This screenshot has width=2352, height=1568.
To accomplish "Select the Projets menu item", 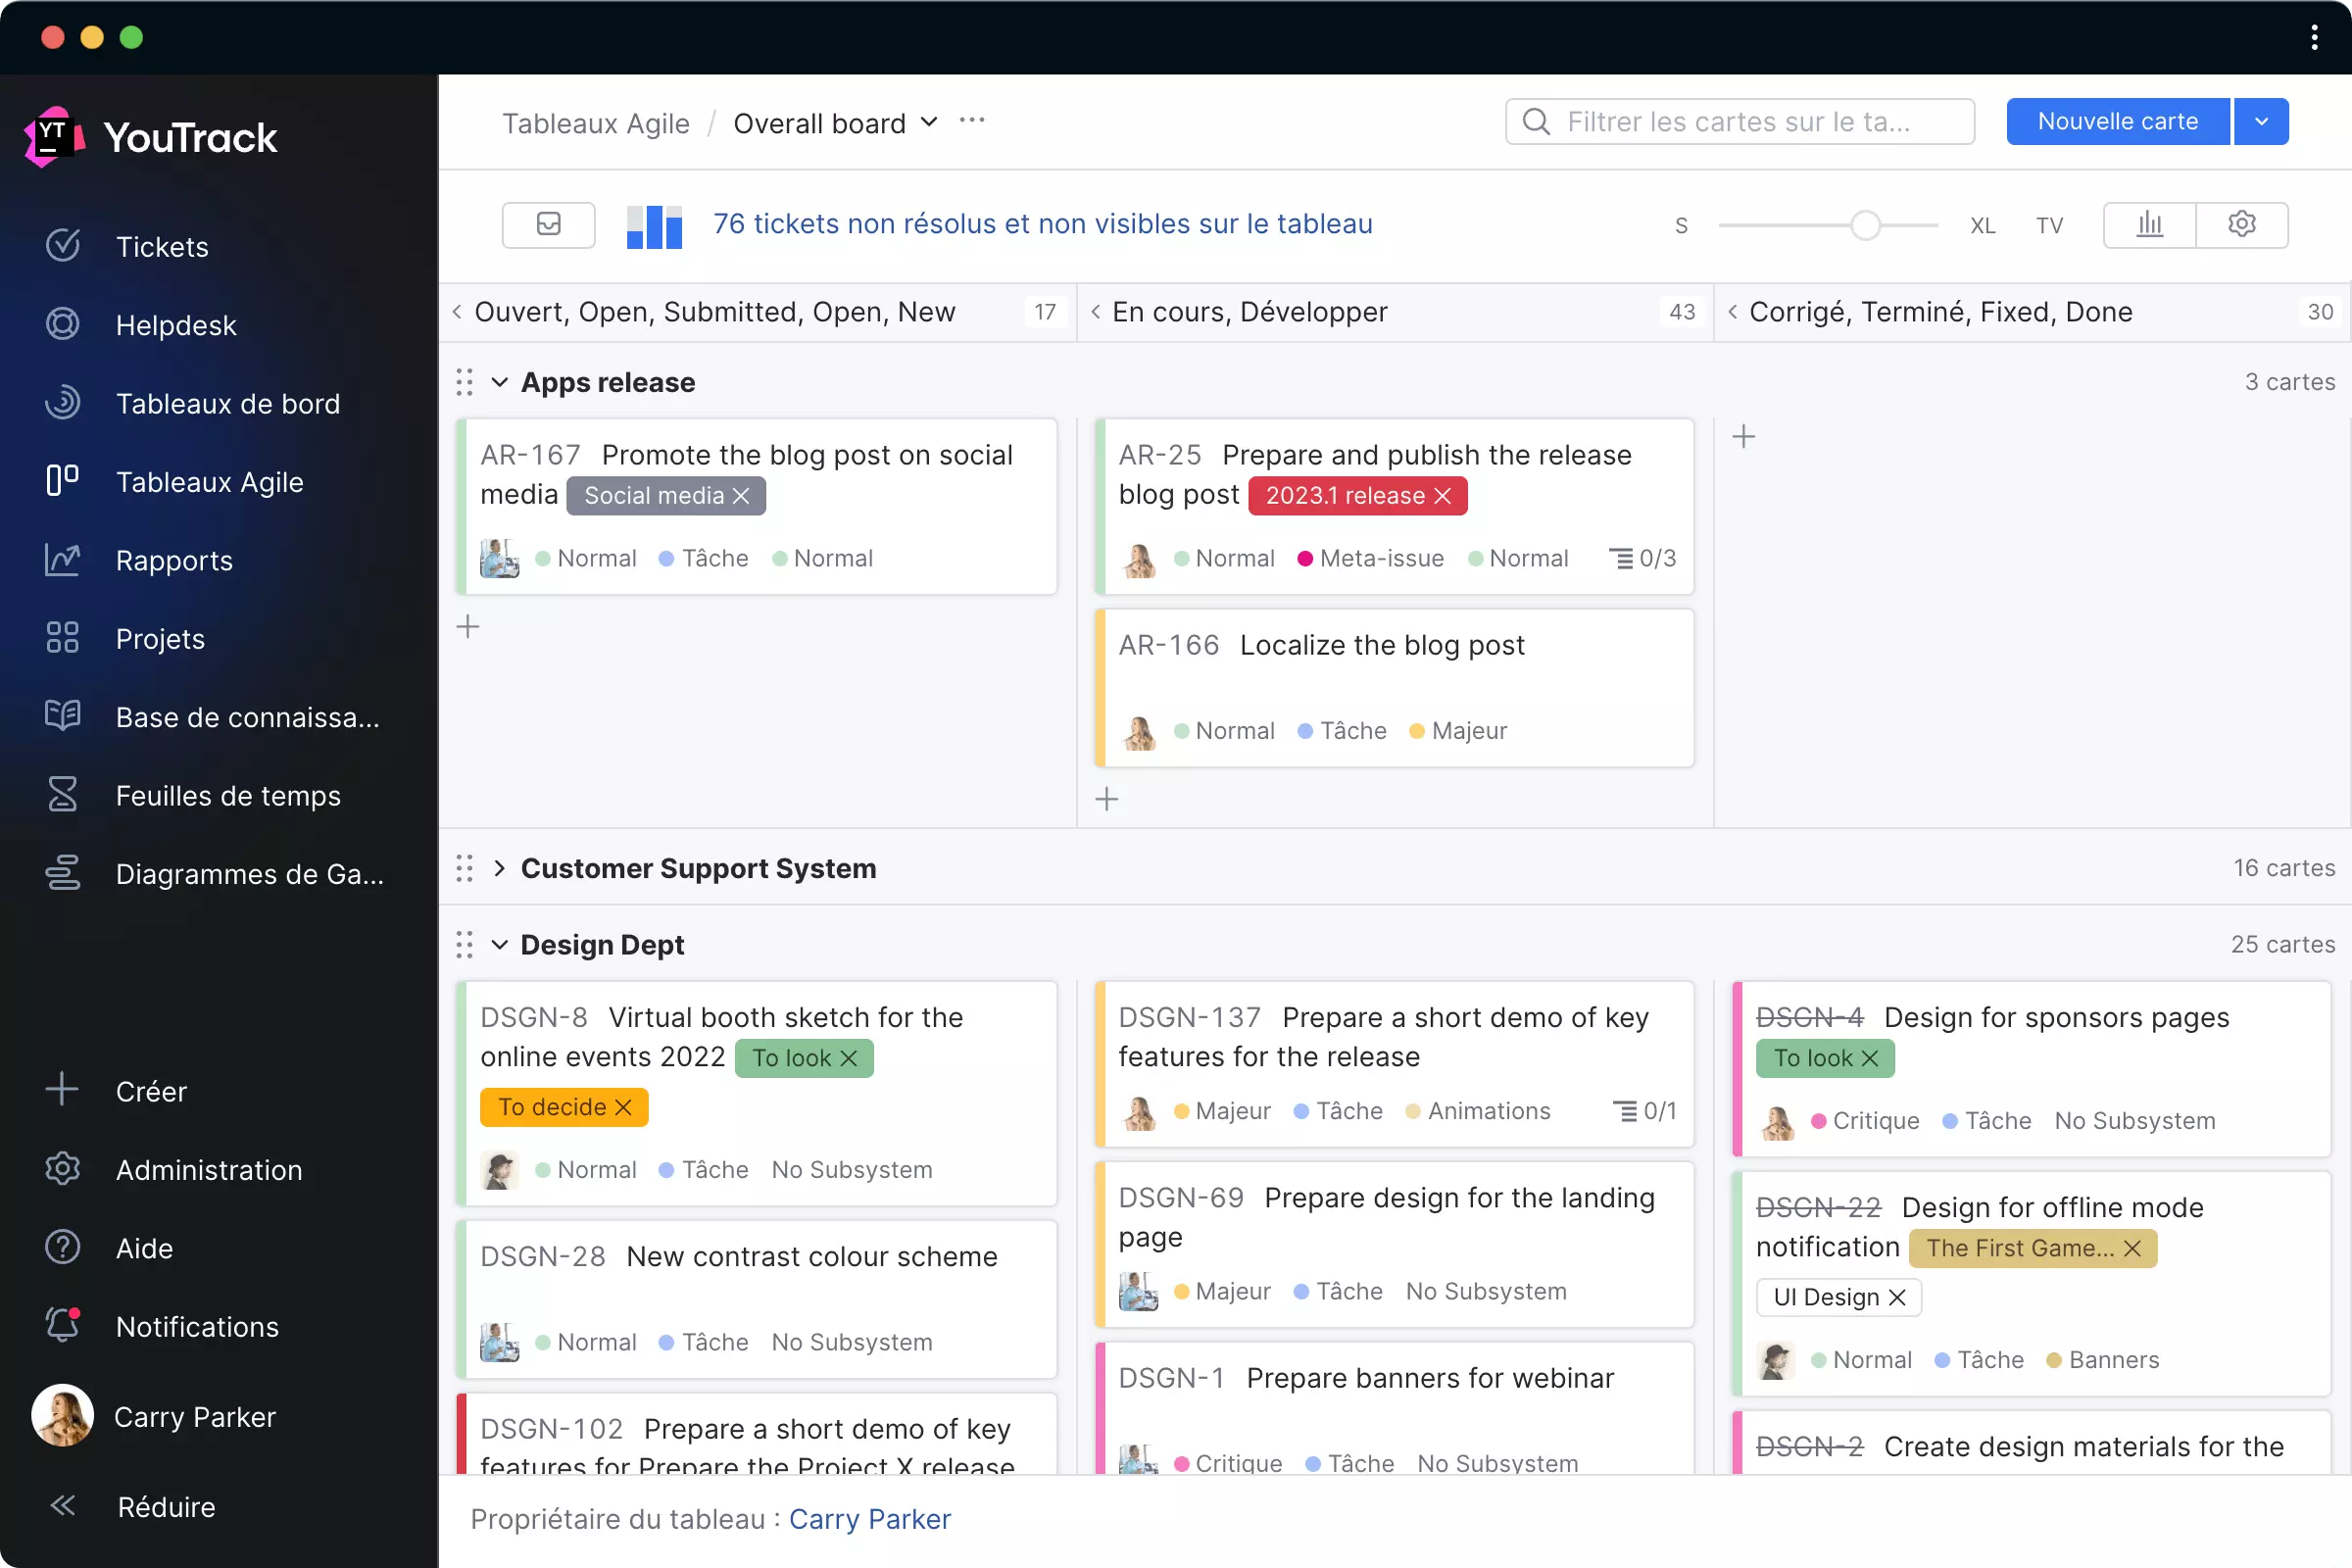I will click(161, 639).
